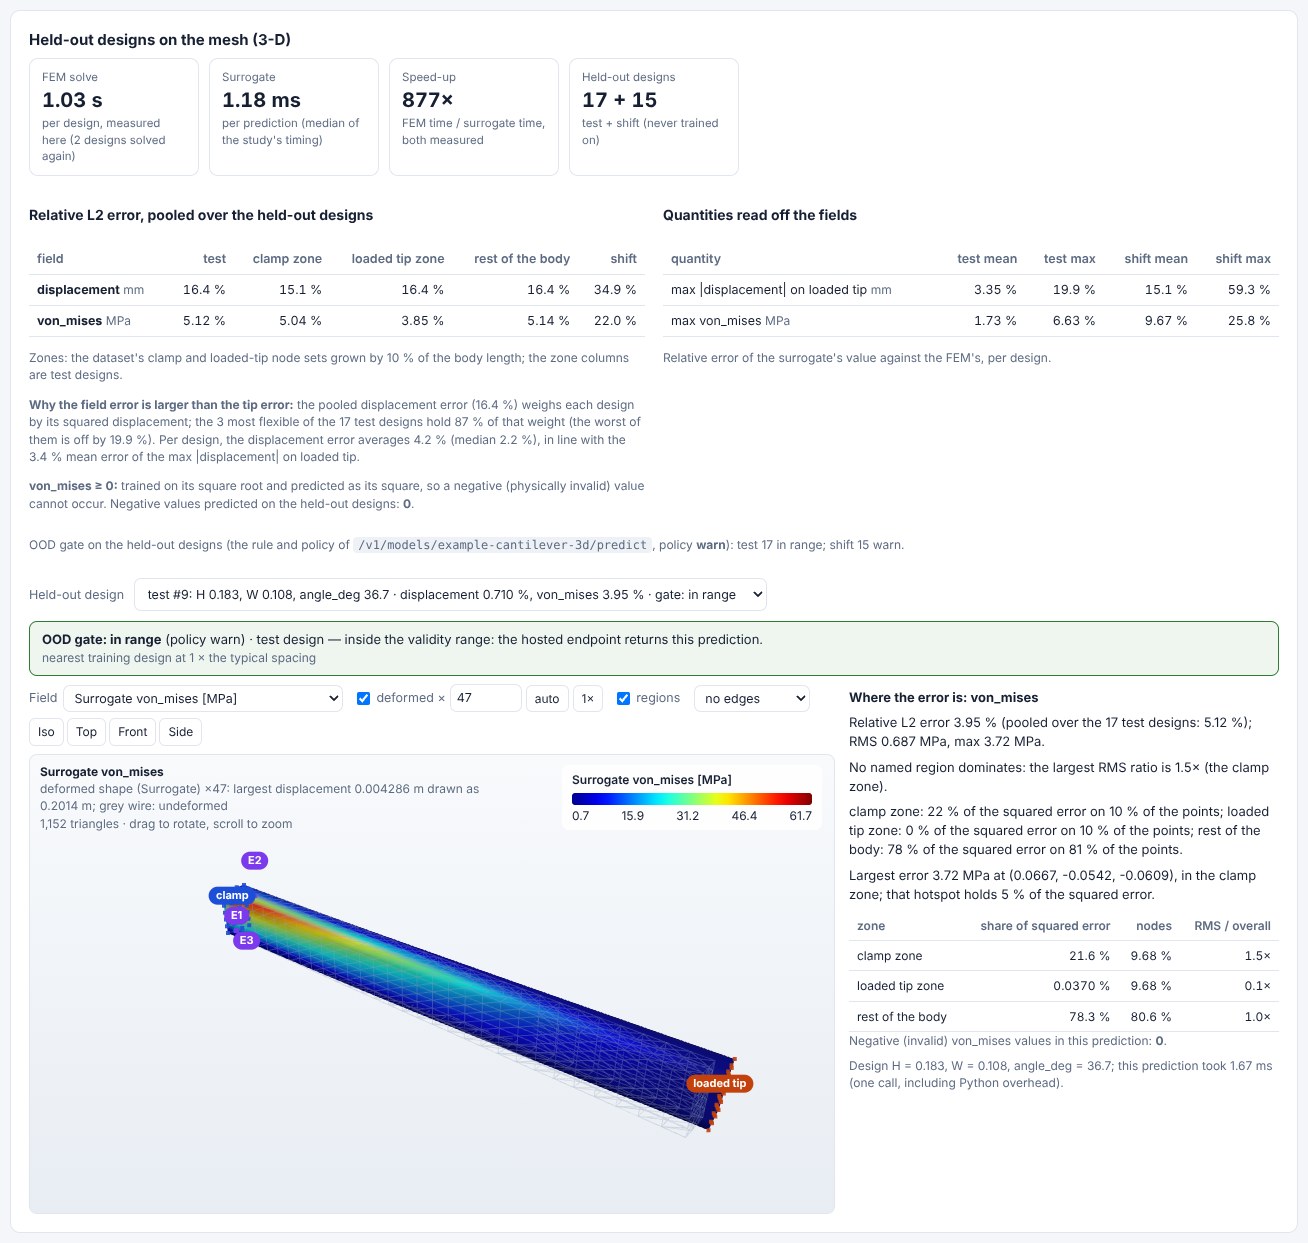The height and width of the screenshot is (1243, 1308).
Task: Click the 'Held-out designs on the mesh (3-D)' heading
Action: tap(160, 40)
